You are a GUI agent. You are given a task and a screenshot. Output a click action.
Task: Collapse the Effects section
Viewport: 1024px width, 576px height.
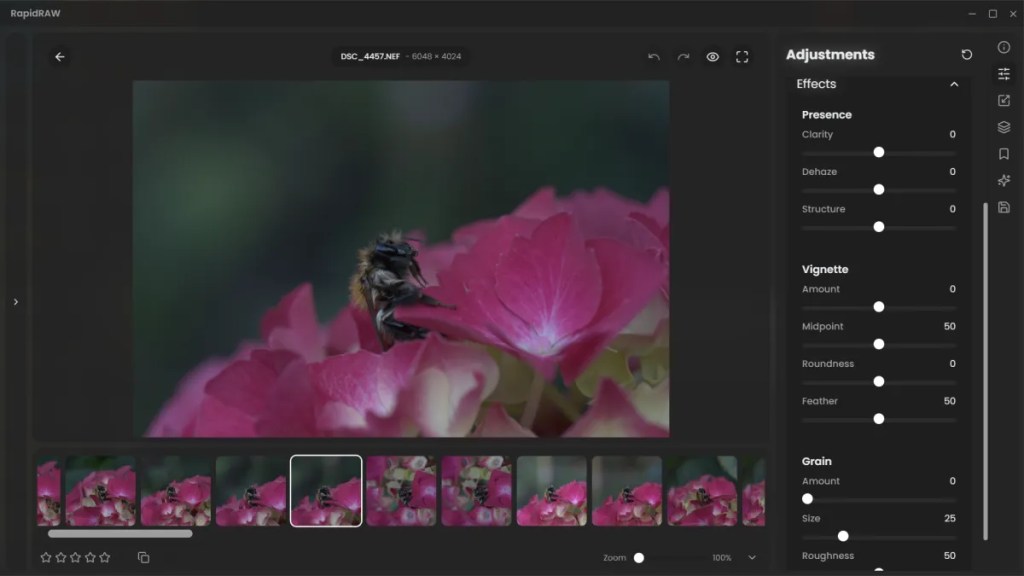point(954,84)
